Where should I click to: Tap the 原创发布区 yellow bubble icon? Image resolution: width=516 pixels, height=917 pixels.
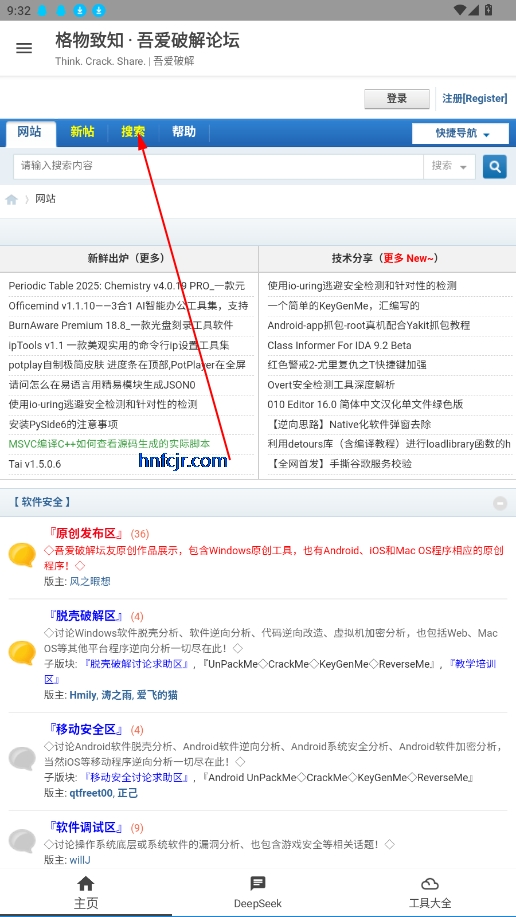tap(22, 554)
